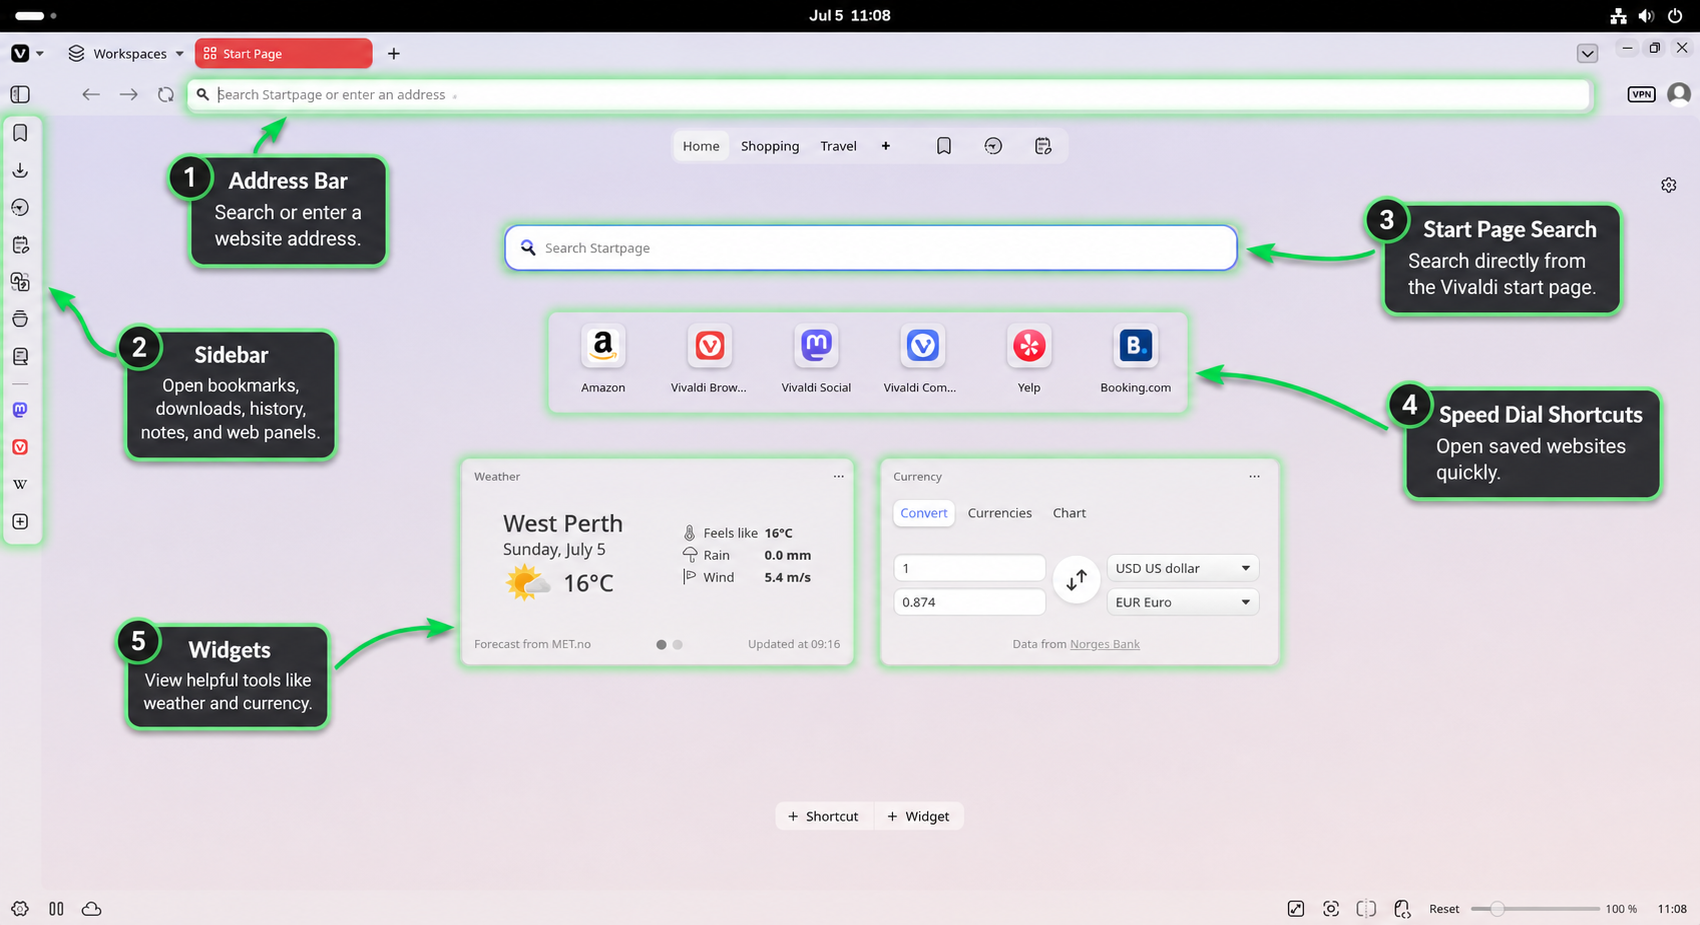Reset the page zoom level
This screenshot has height=925, width=1700.
point(1443,909)
